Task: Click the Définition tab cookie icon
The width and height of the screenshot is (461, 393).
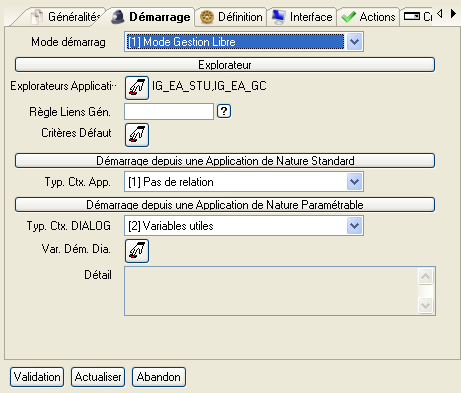Action: point(207,17)
